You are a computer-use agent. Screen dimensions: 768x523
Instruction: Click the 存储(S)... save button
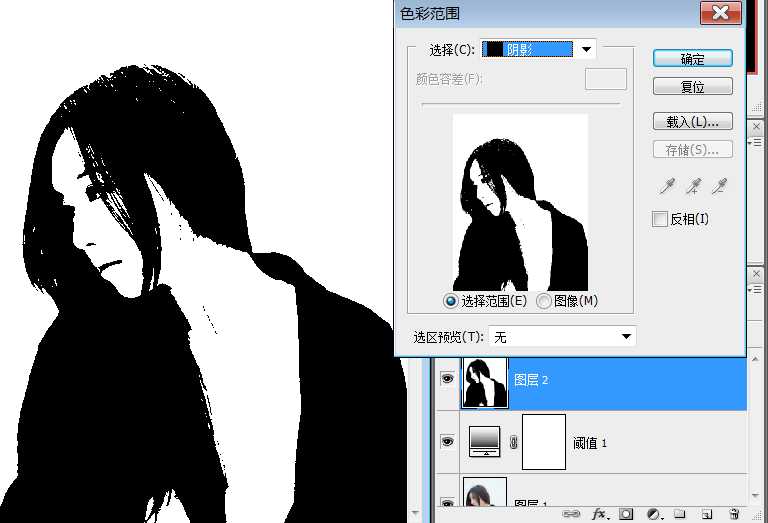click(693, 149)
